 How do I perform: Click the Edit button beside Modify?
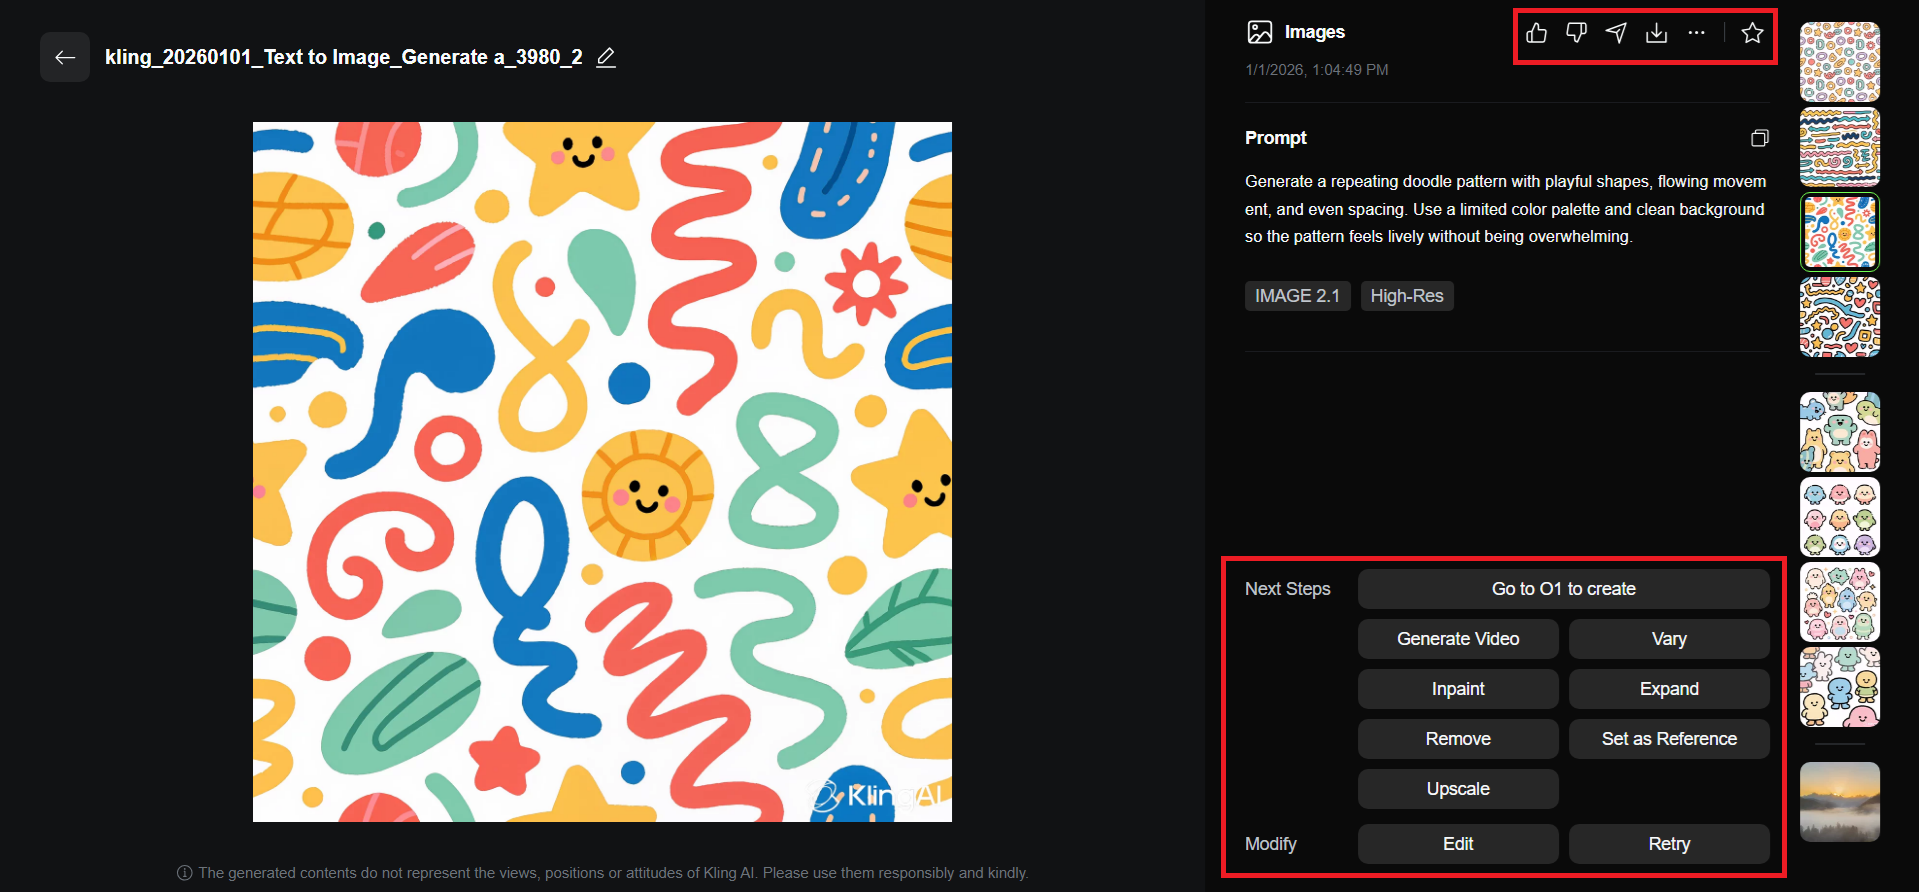[x=1458, y=844]
